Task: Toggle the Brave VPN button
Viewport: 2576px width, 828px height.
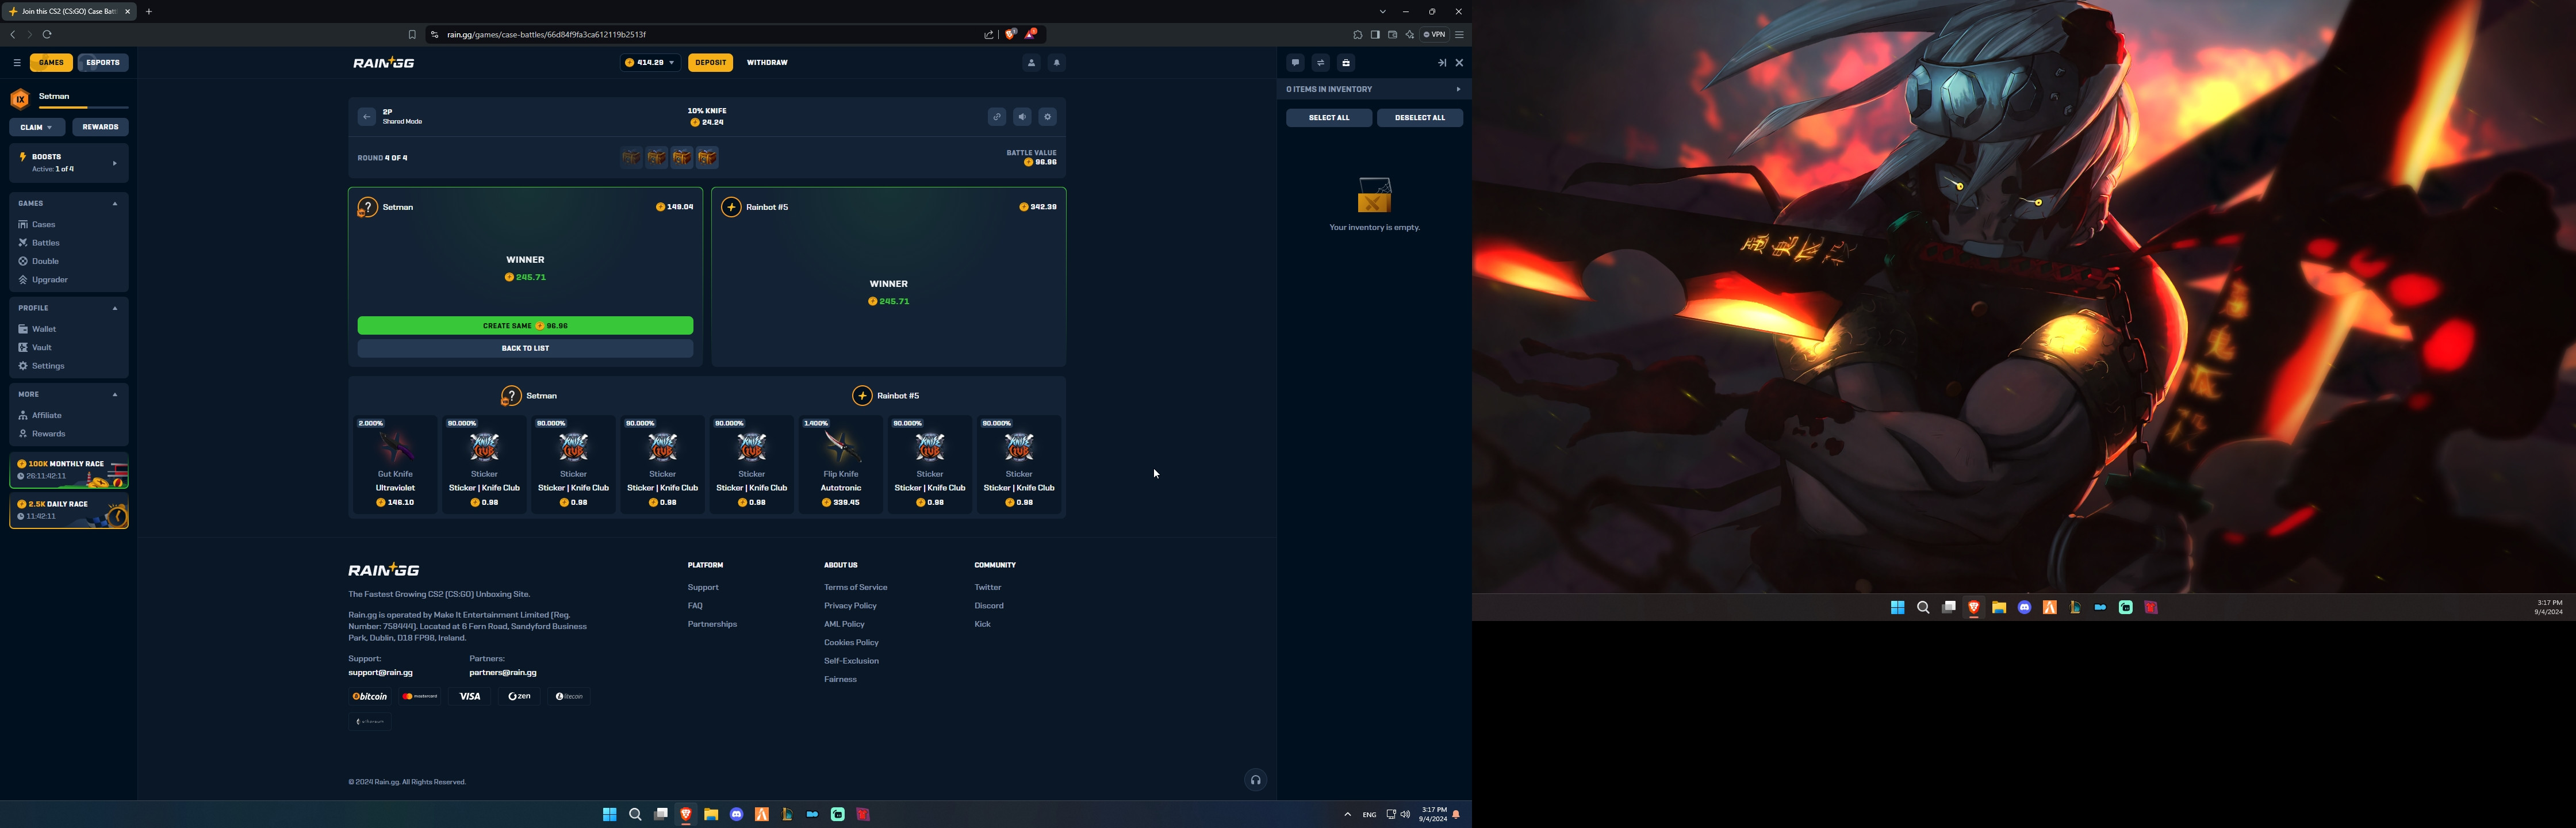Action: tap(1434, 35)
